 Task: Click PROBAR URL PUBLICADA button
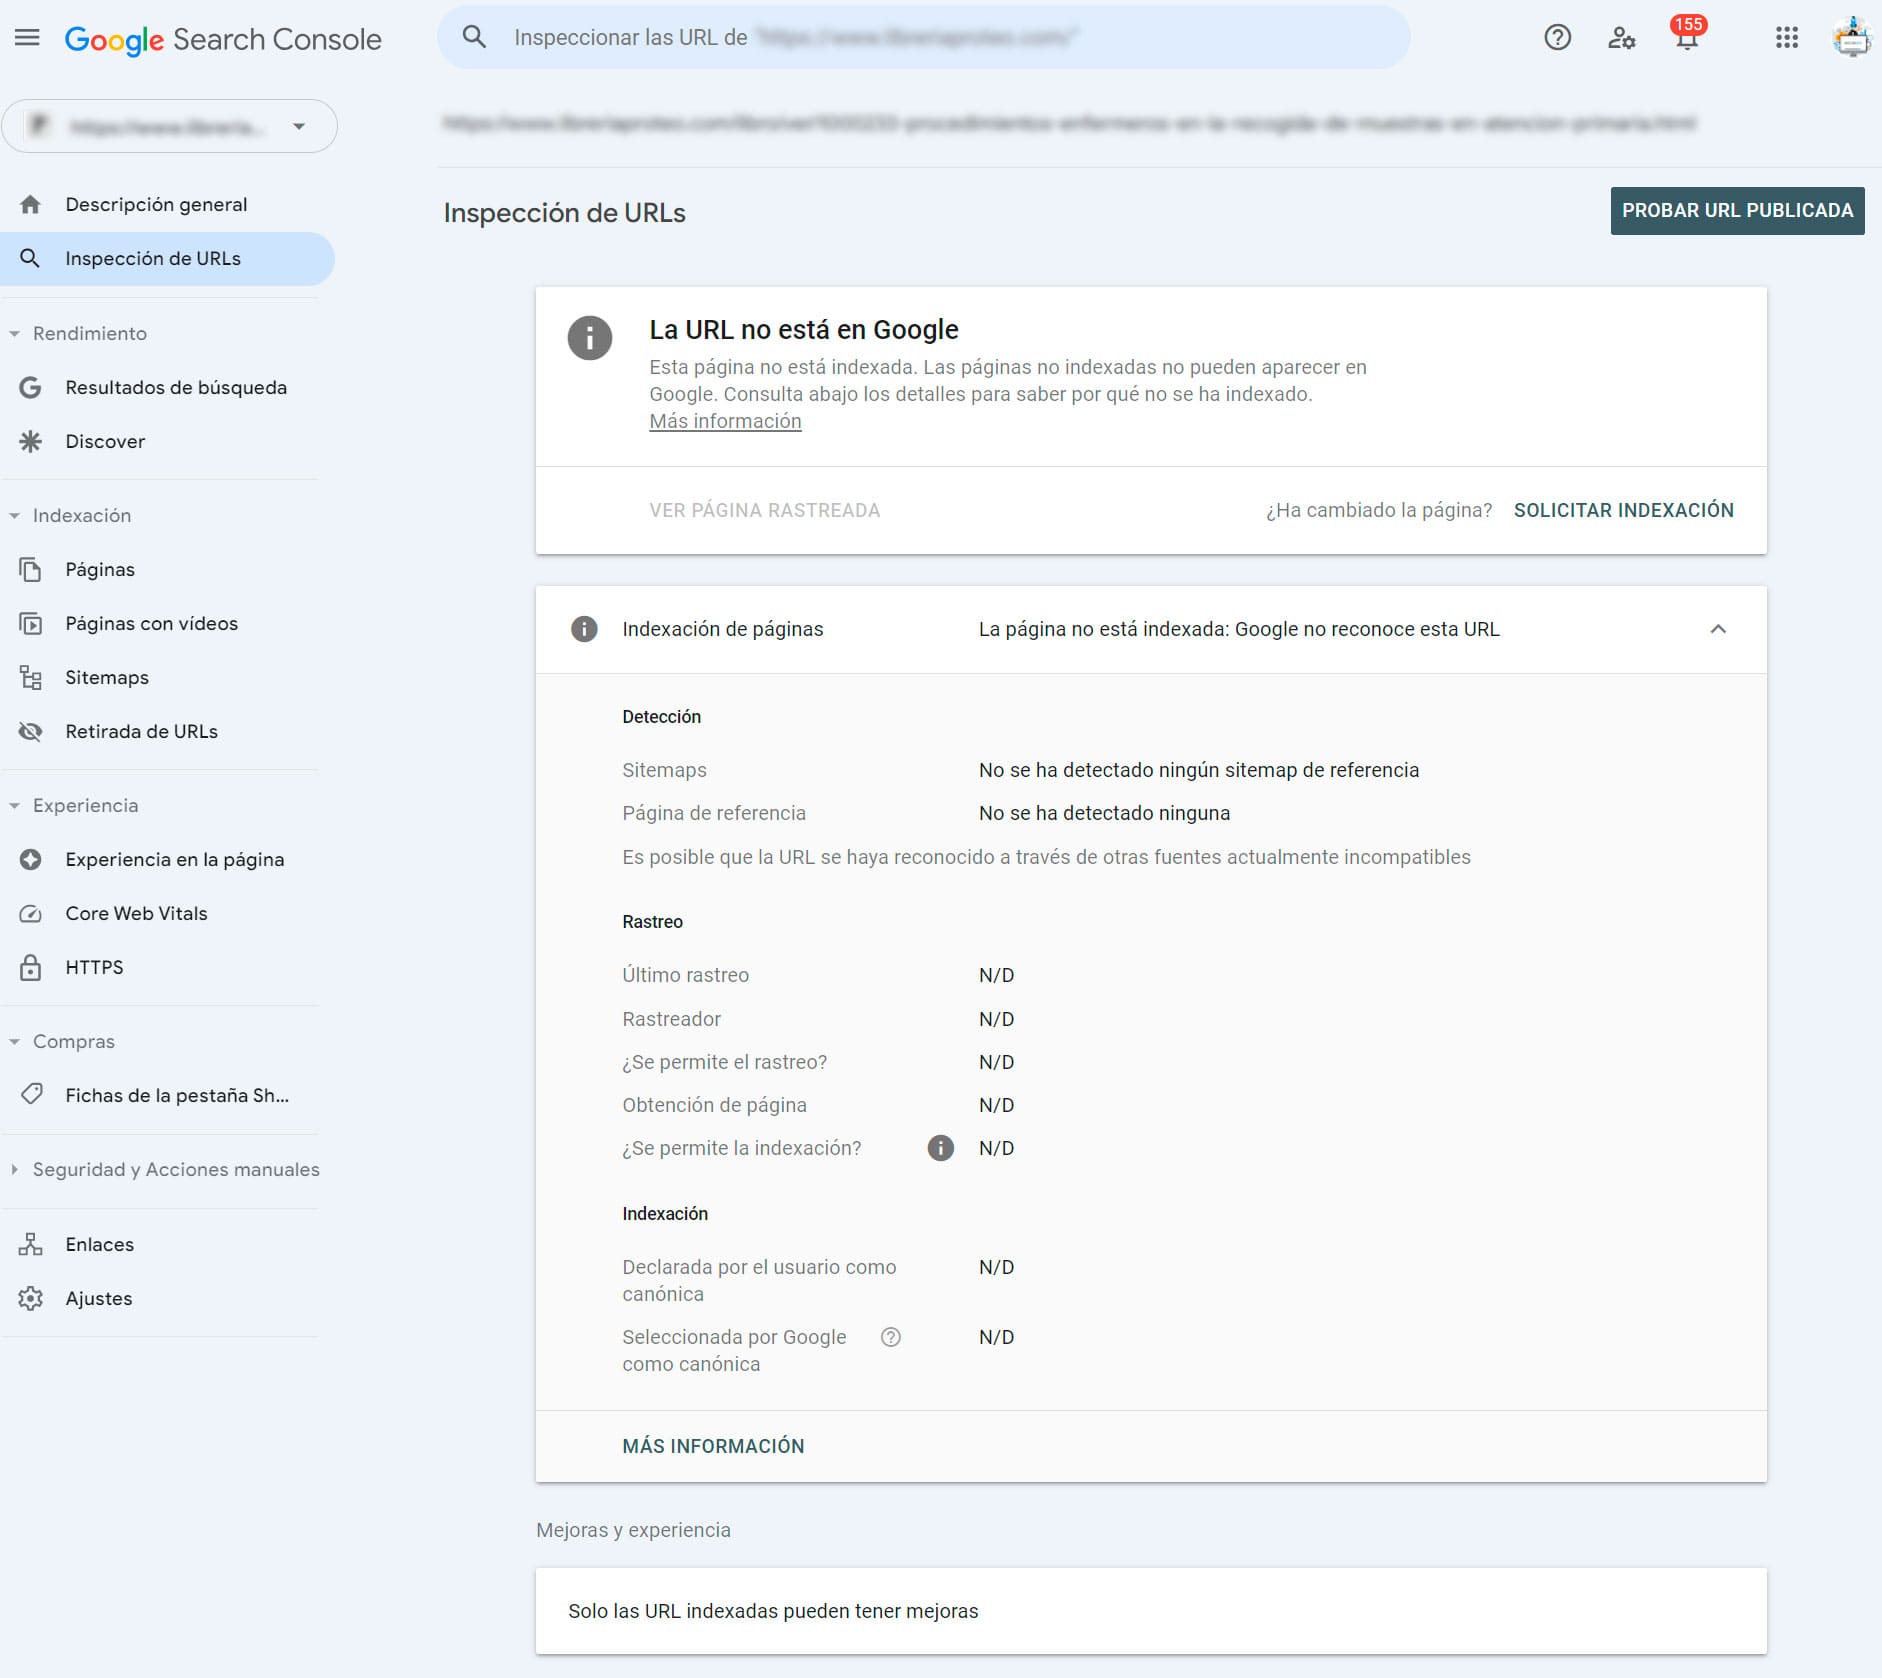pos(1737,211)
